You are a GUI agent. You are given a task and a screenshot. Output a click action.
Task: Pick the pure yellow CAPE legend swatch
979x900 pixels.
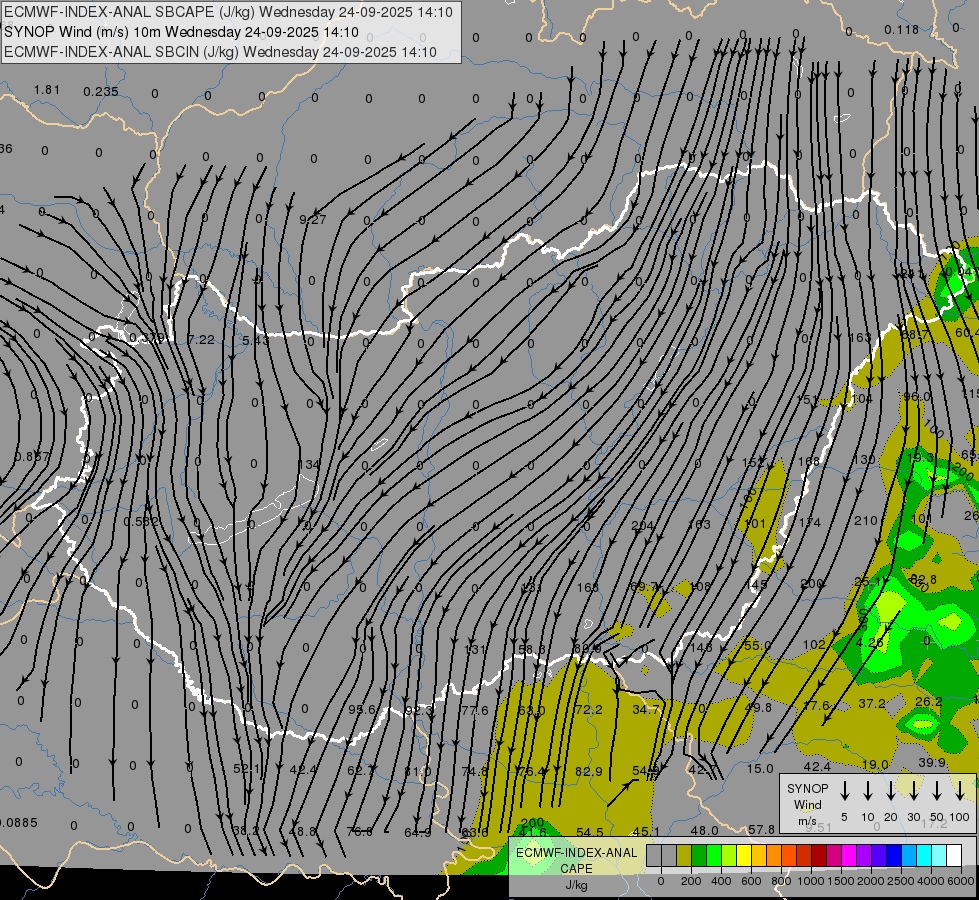tap(744, 855)
